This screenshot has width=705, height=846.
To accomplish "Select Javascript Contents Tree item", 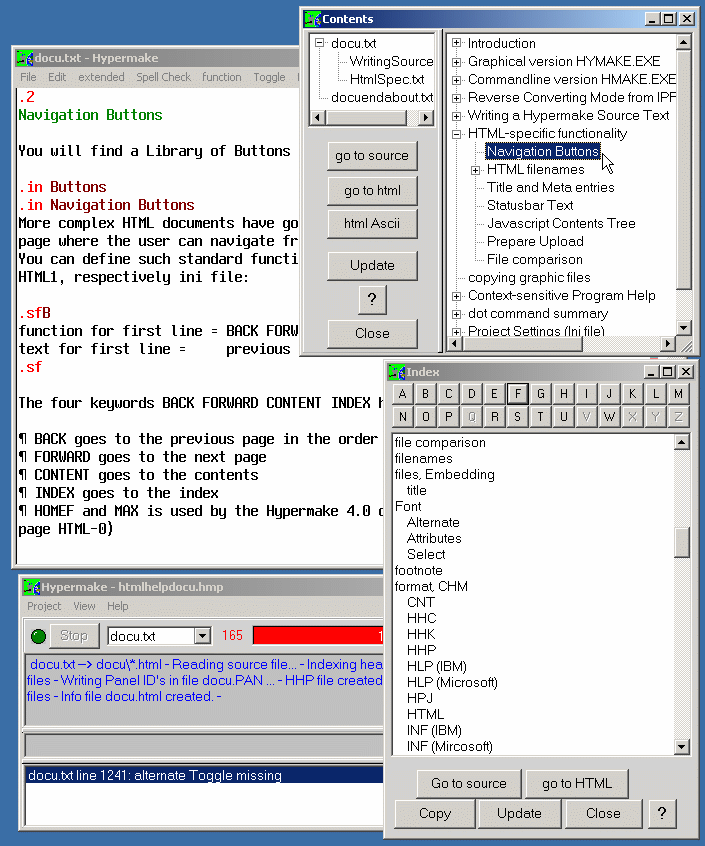I will (561, 224).
